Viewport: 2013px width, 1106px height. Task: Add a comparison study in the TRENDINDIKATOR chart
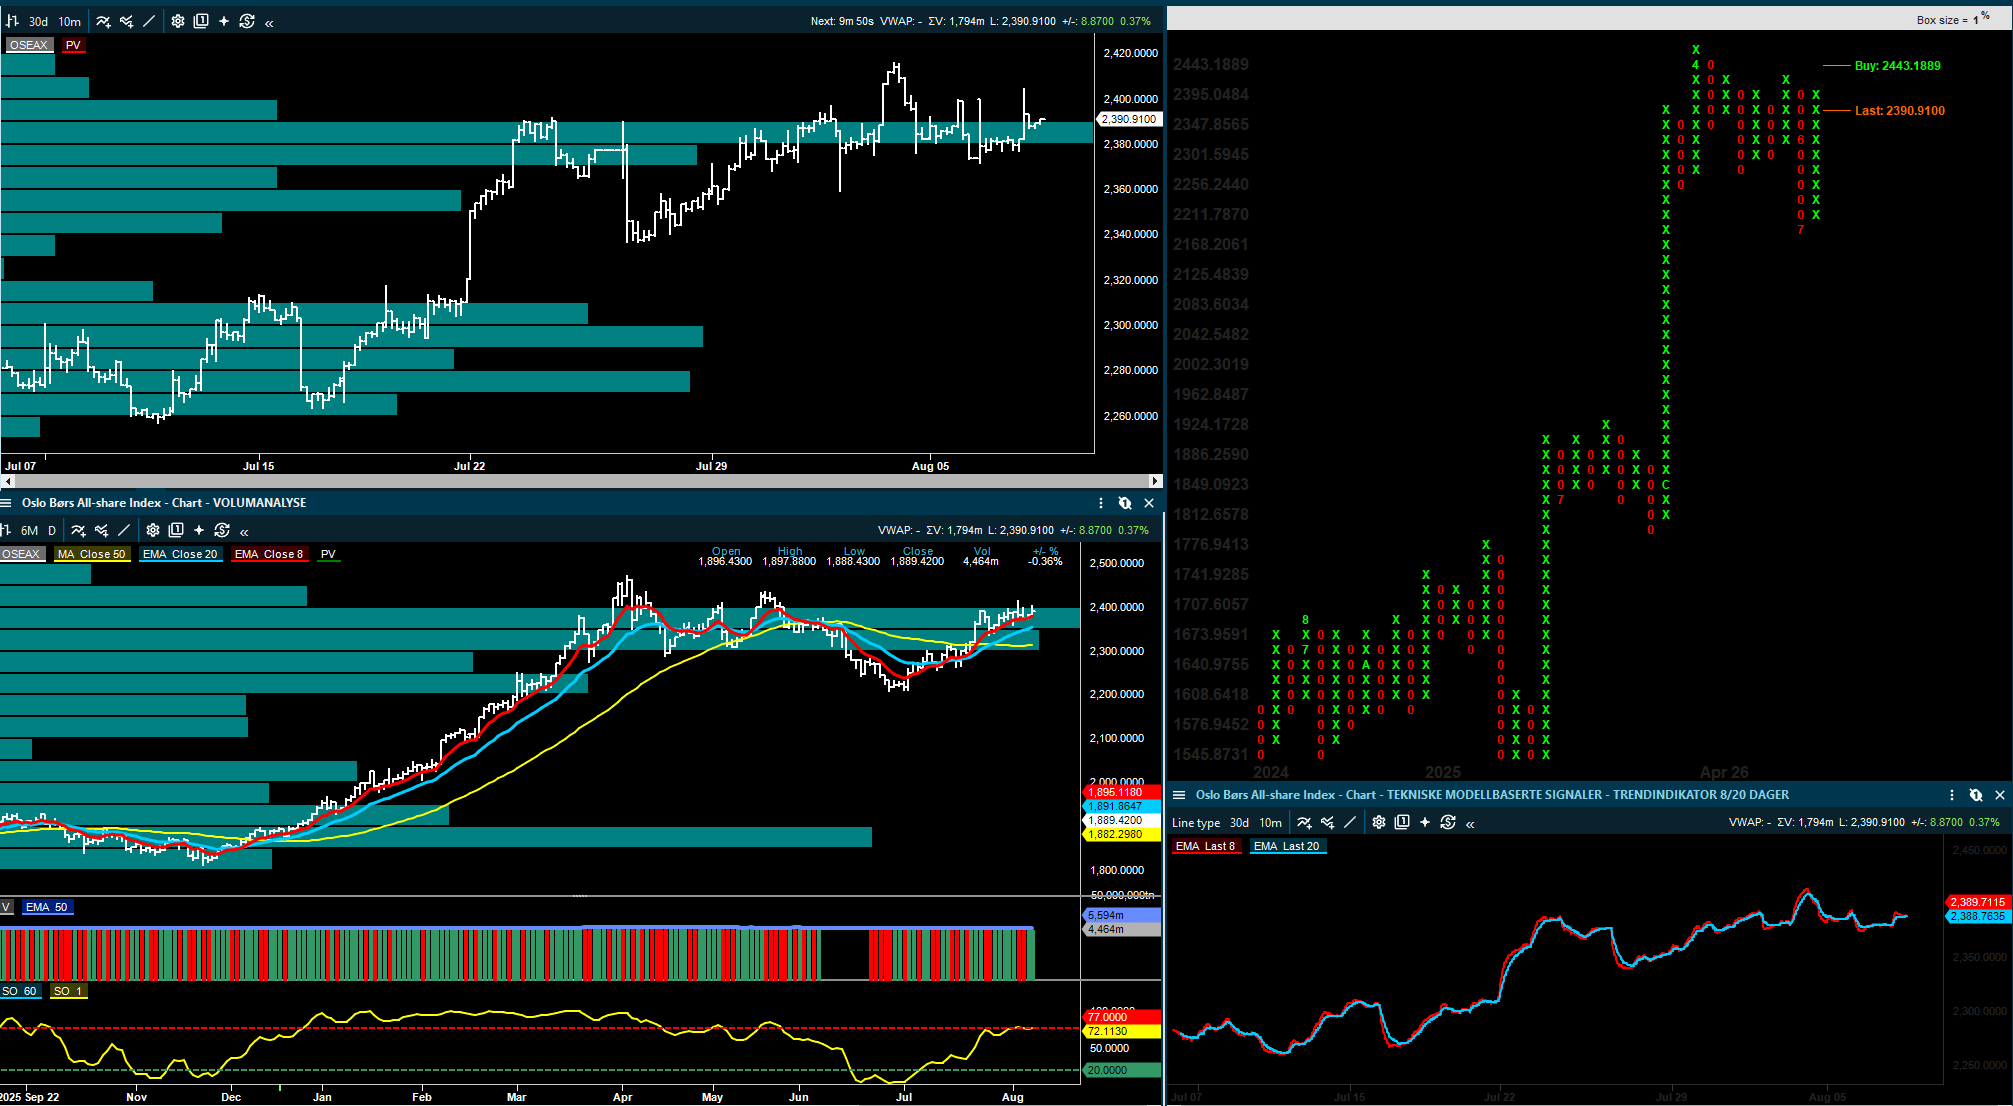1327,822
